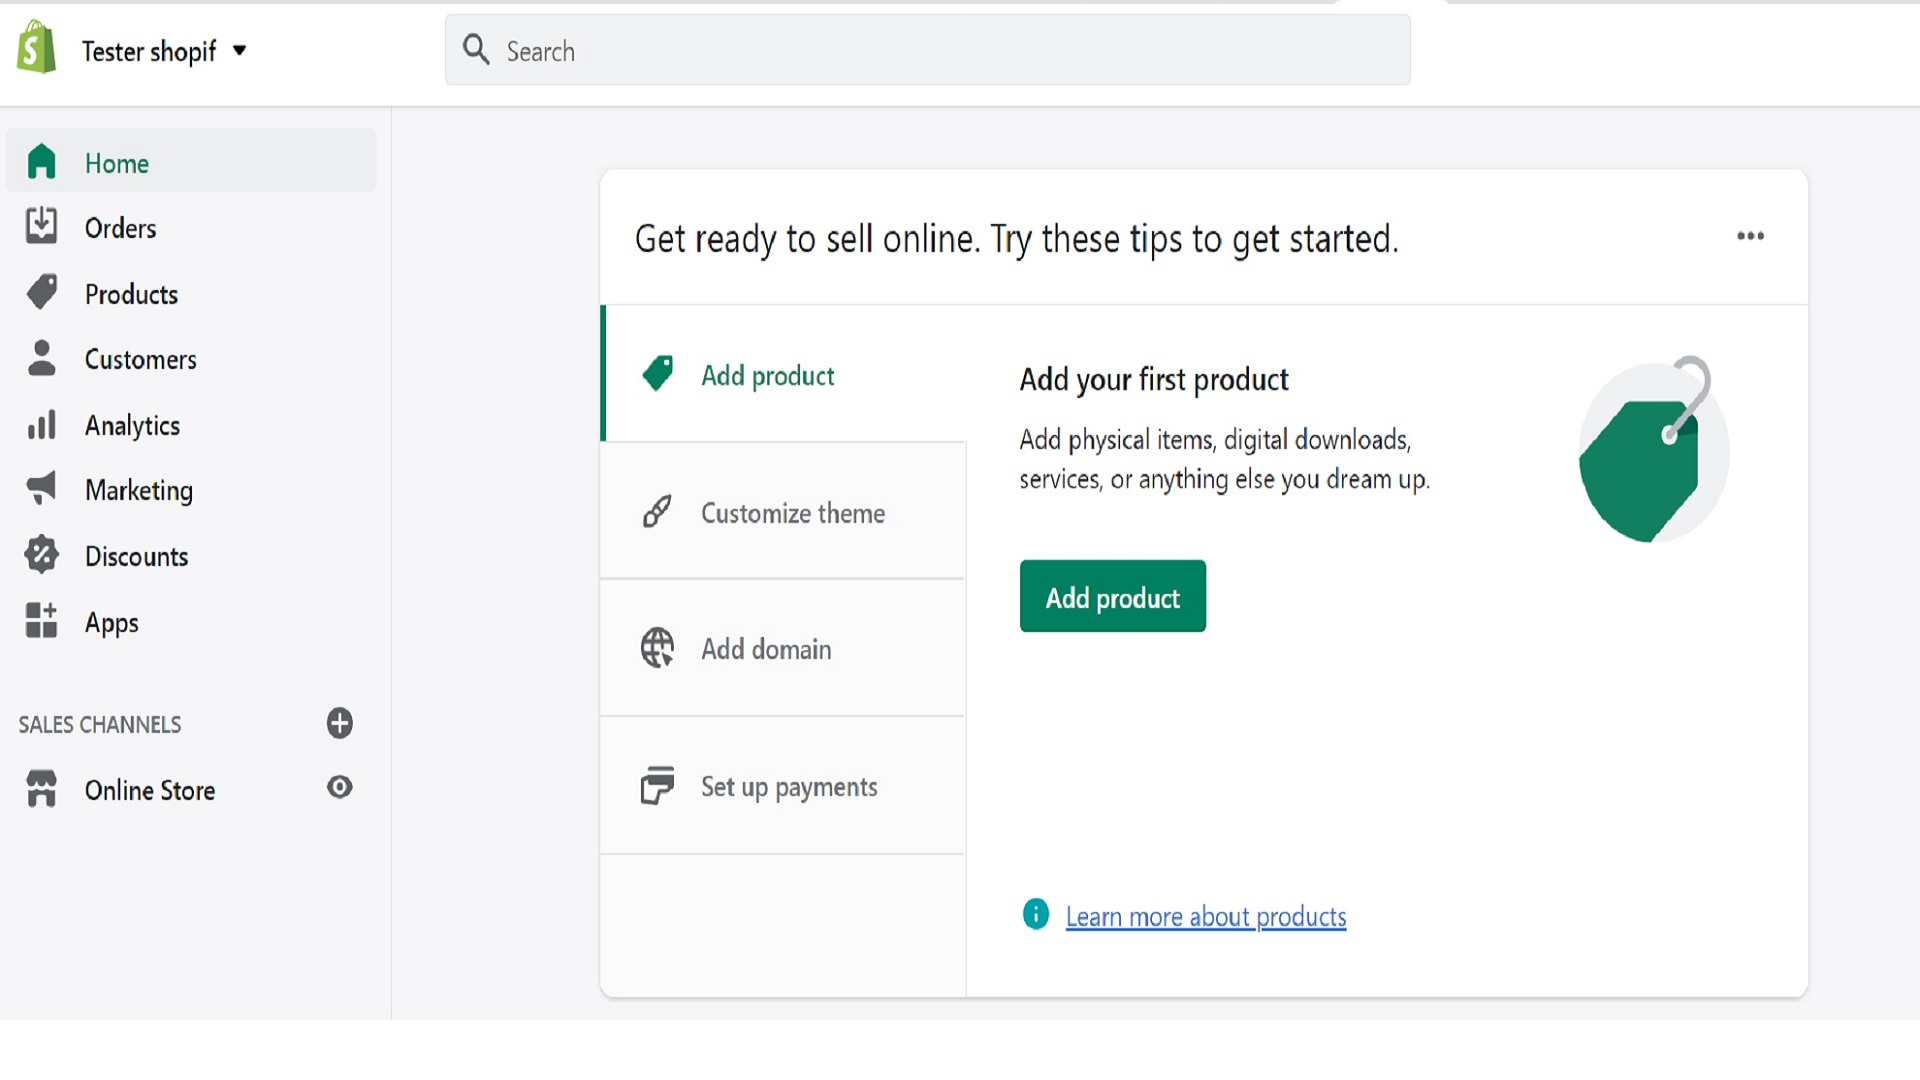Open the Customers person icon

click(41, 358)
